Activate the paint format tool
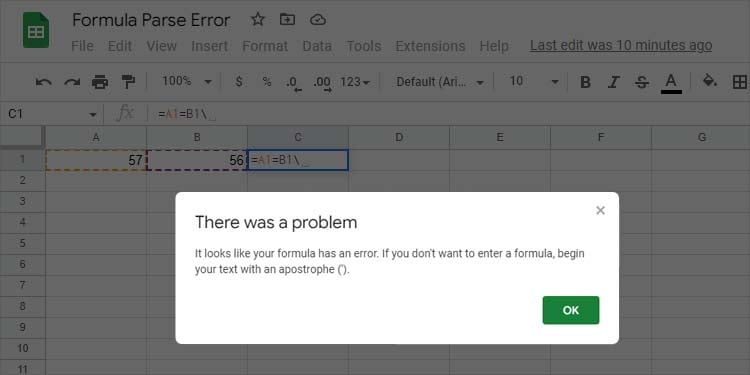 point(128,82)
